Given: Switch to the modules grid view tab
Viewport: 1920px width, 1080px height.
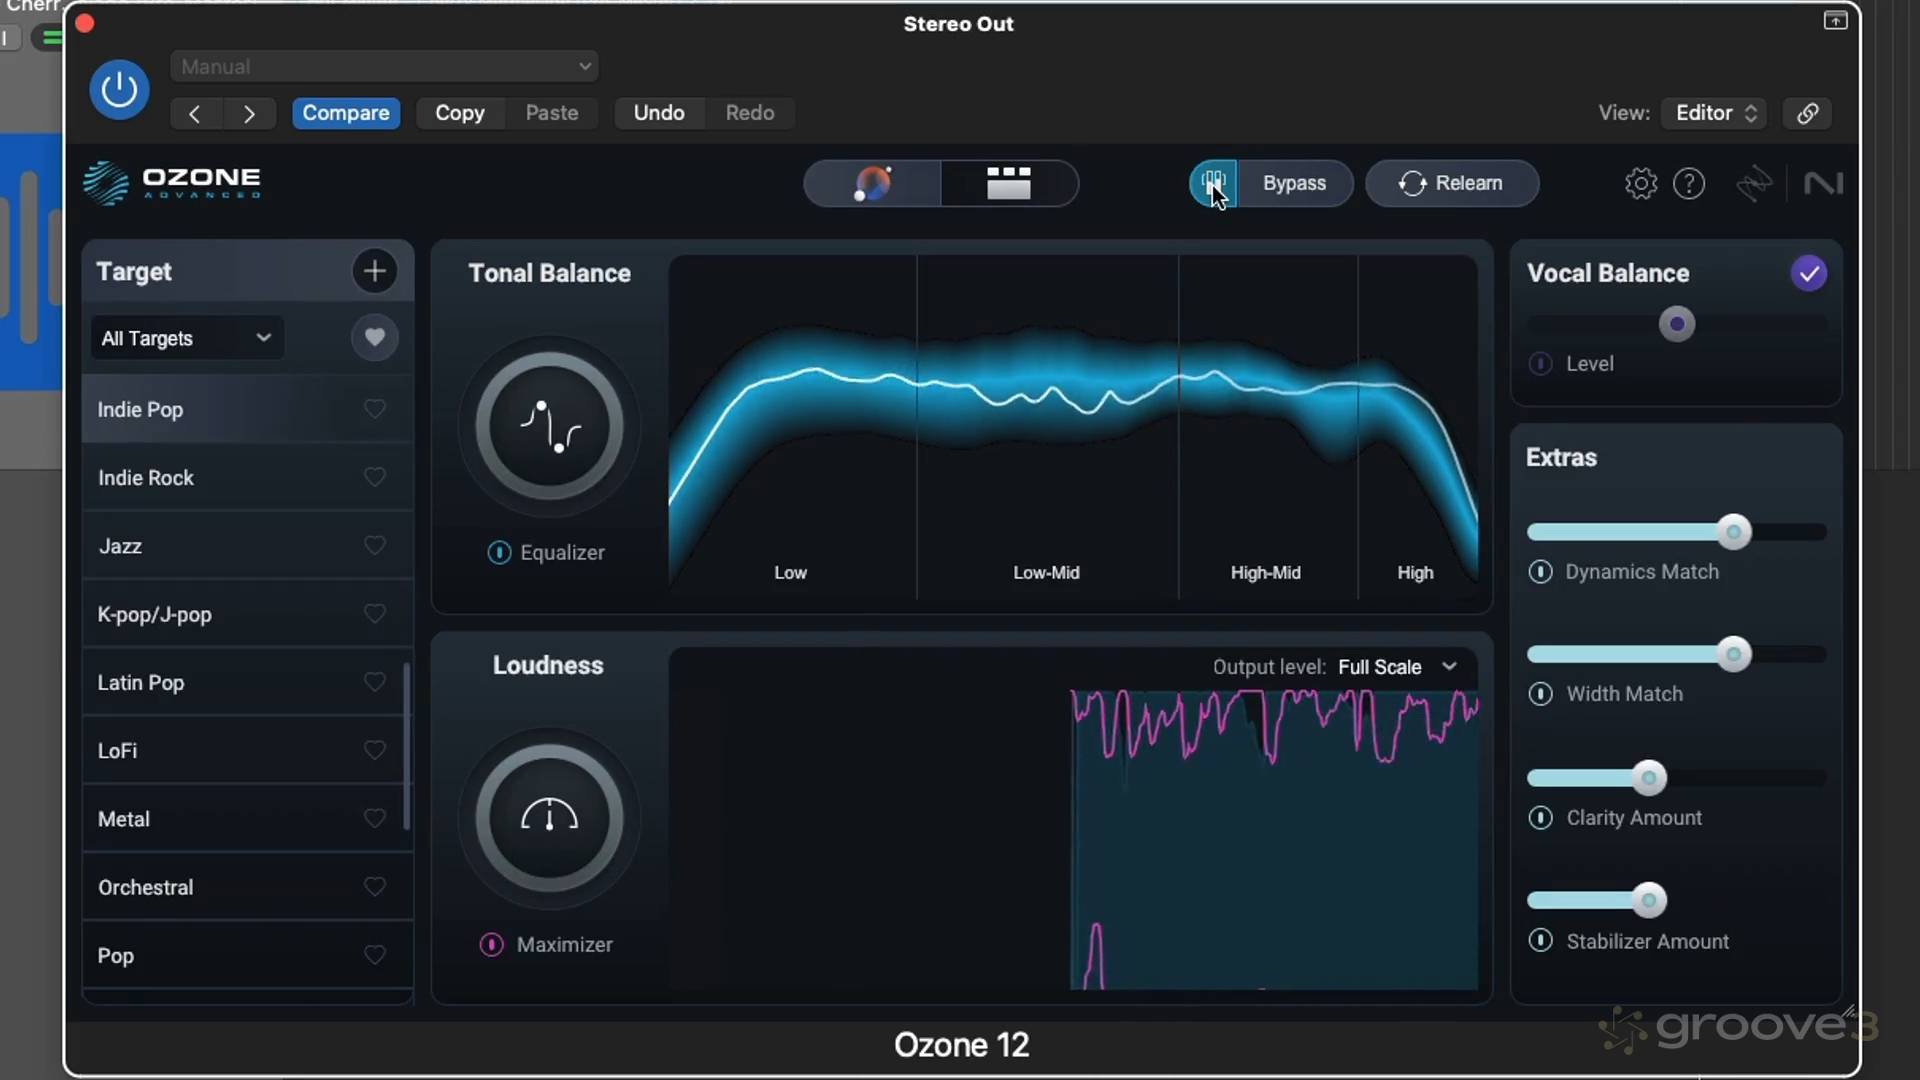Looking at the screenshot, I should (x=1008, y=183).
